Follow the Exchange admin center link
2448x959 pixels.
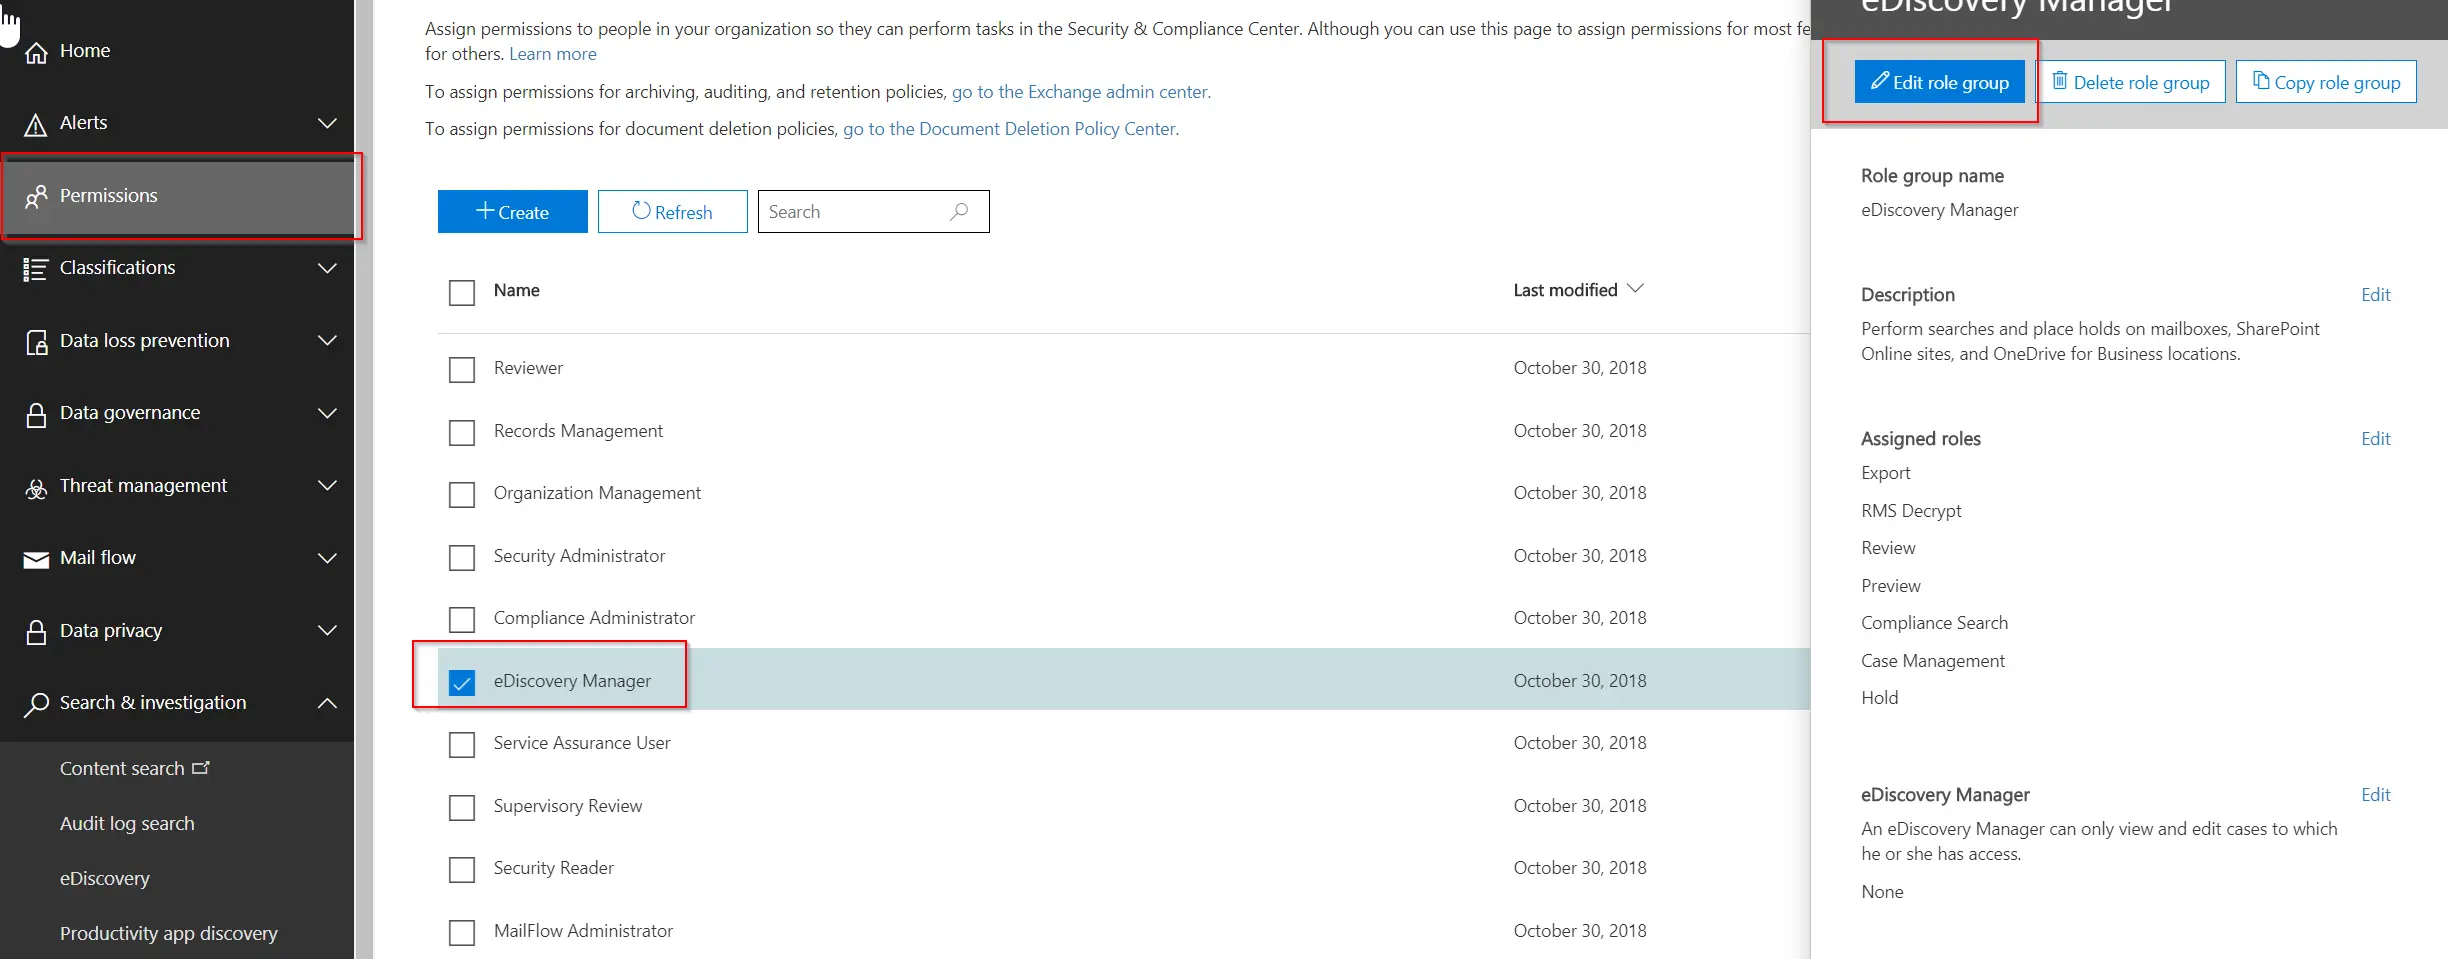tap(1080, 92)
